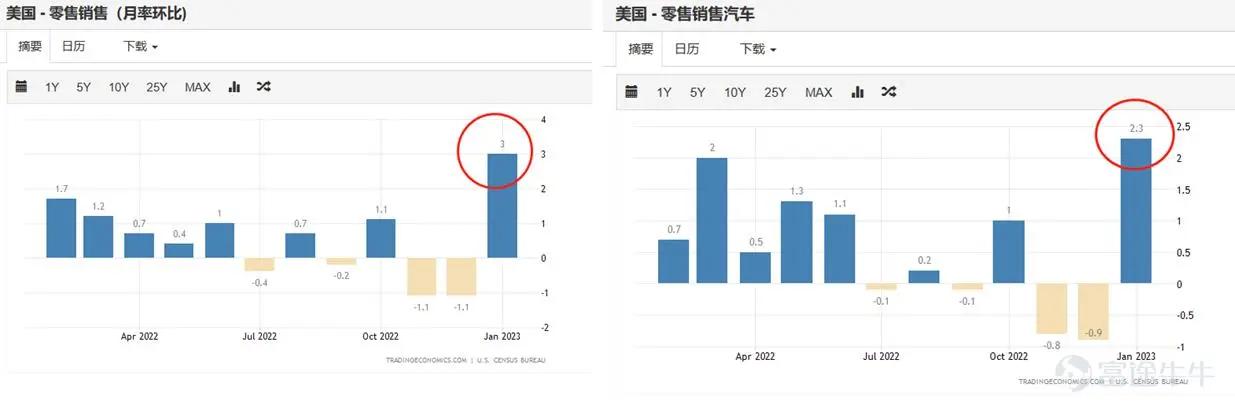Select 10Y range in right chart
1235x410 pixels.
pyautogui.click(x=735, y=92)
